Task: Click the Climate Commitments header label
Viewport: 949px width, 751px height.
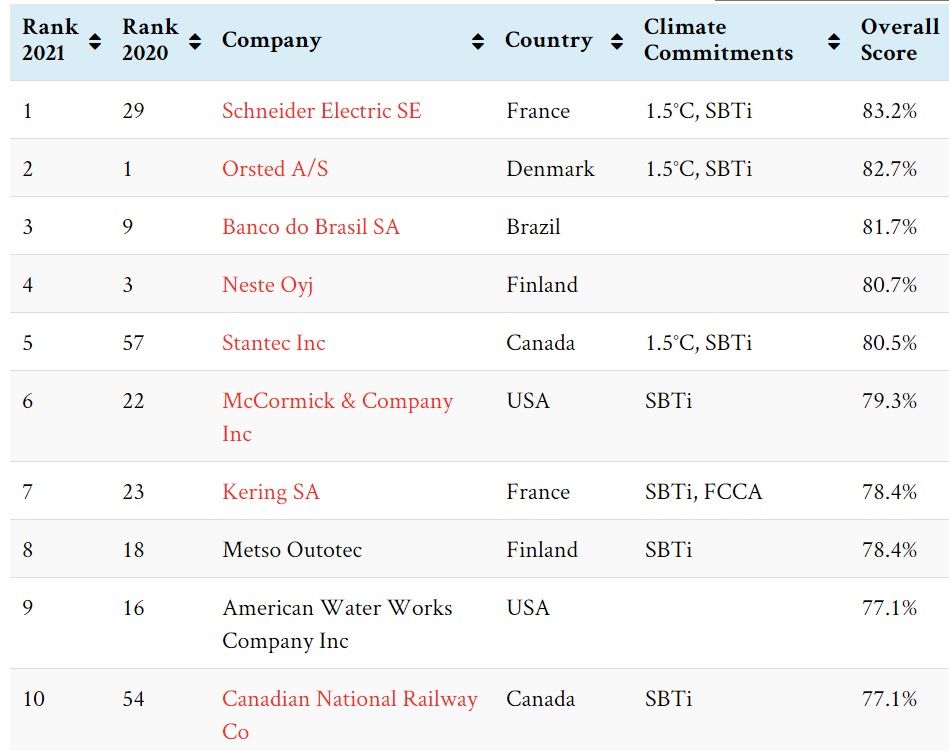Action: (718, 41)
